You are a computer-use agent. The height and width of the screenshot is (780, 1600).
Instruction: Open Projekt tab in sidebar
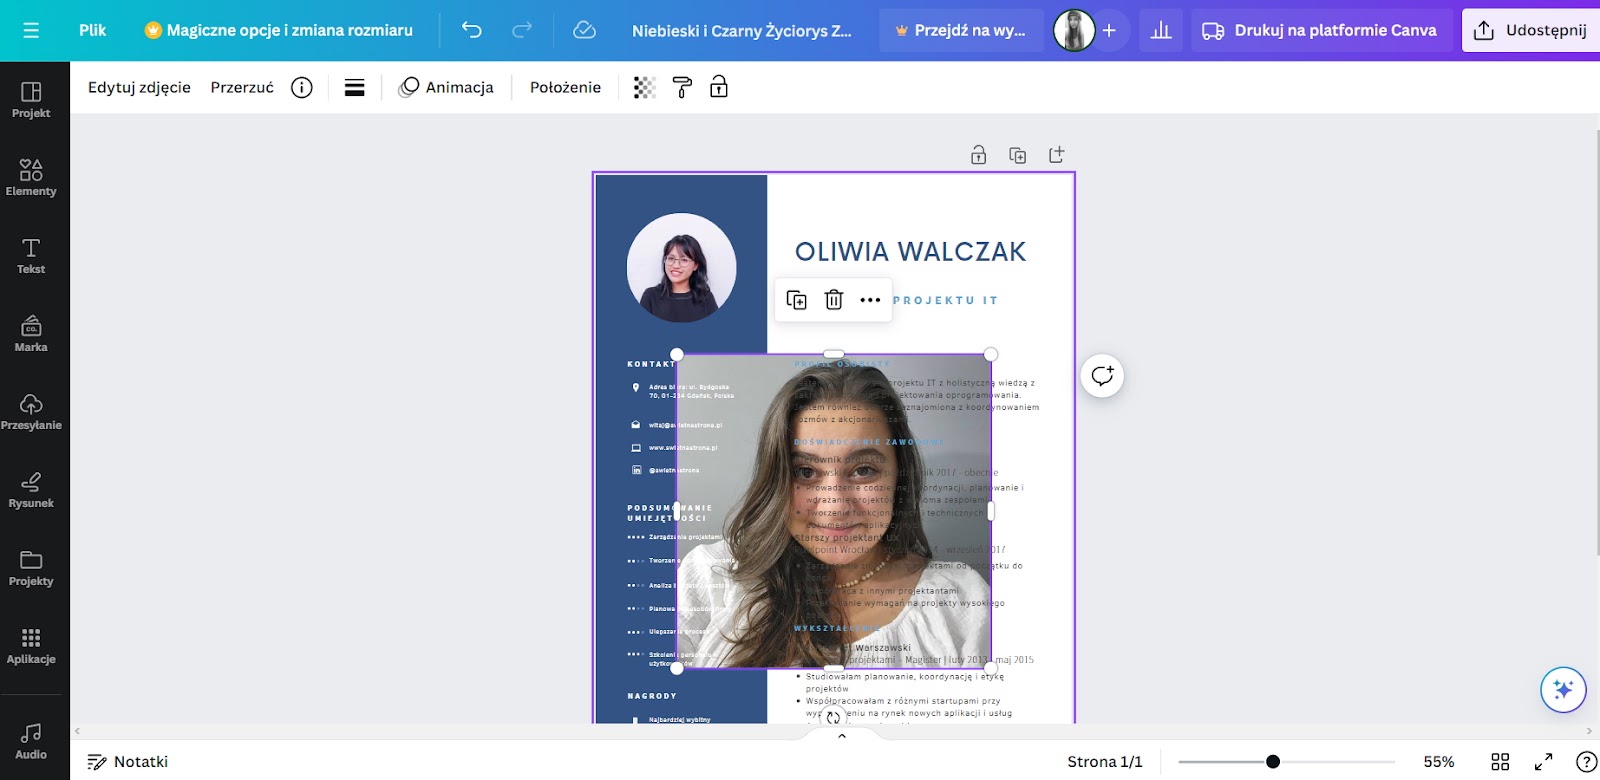click(x=31, y=100)
